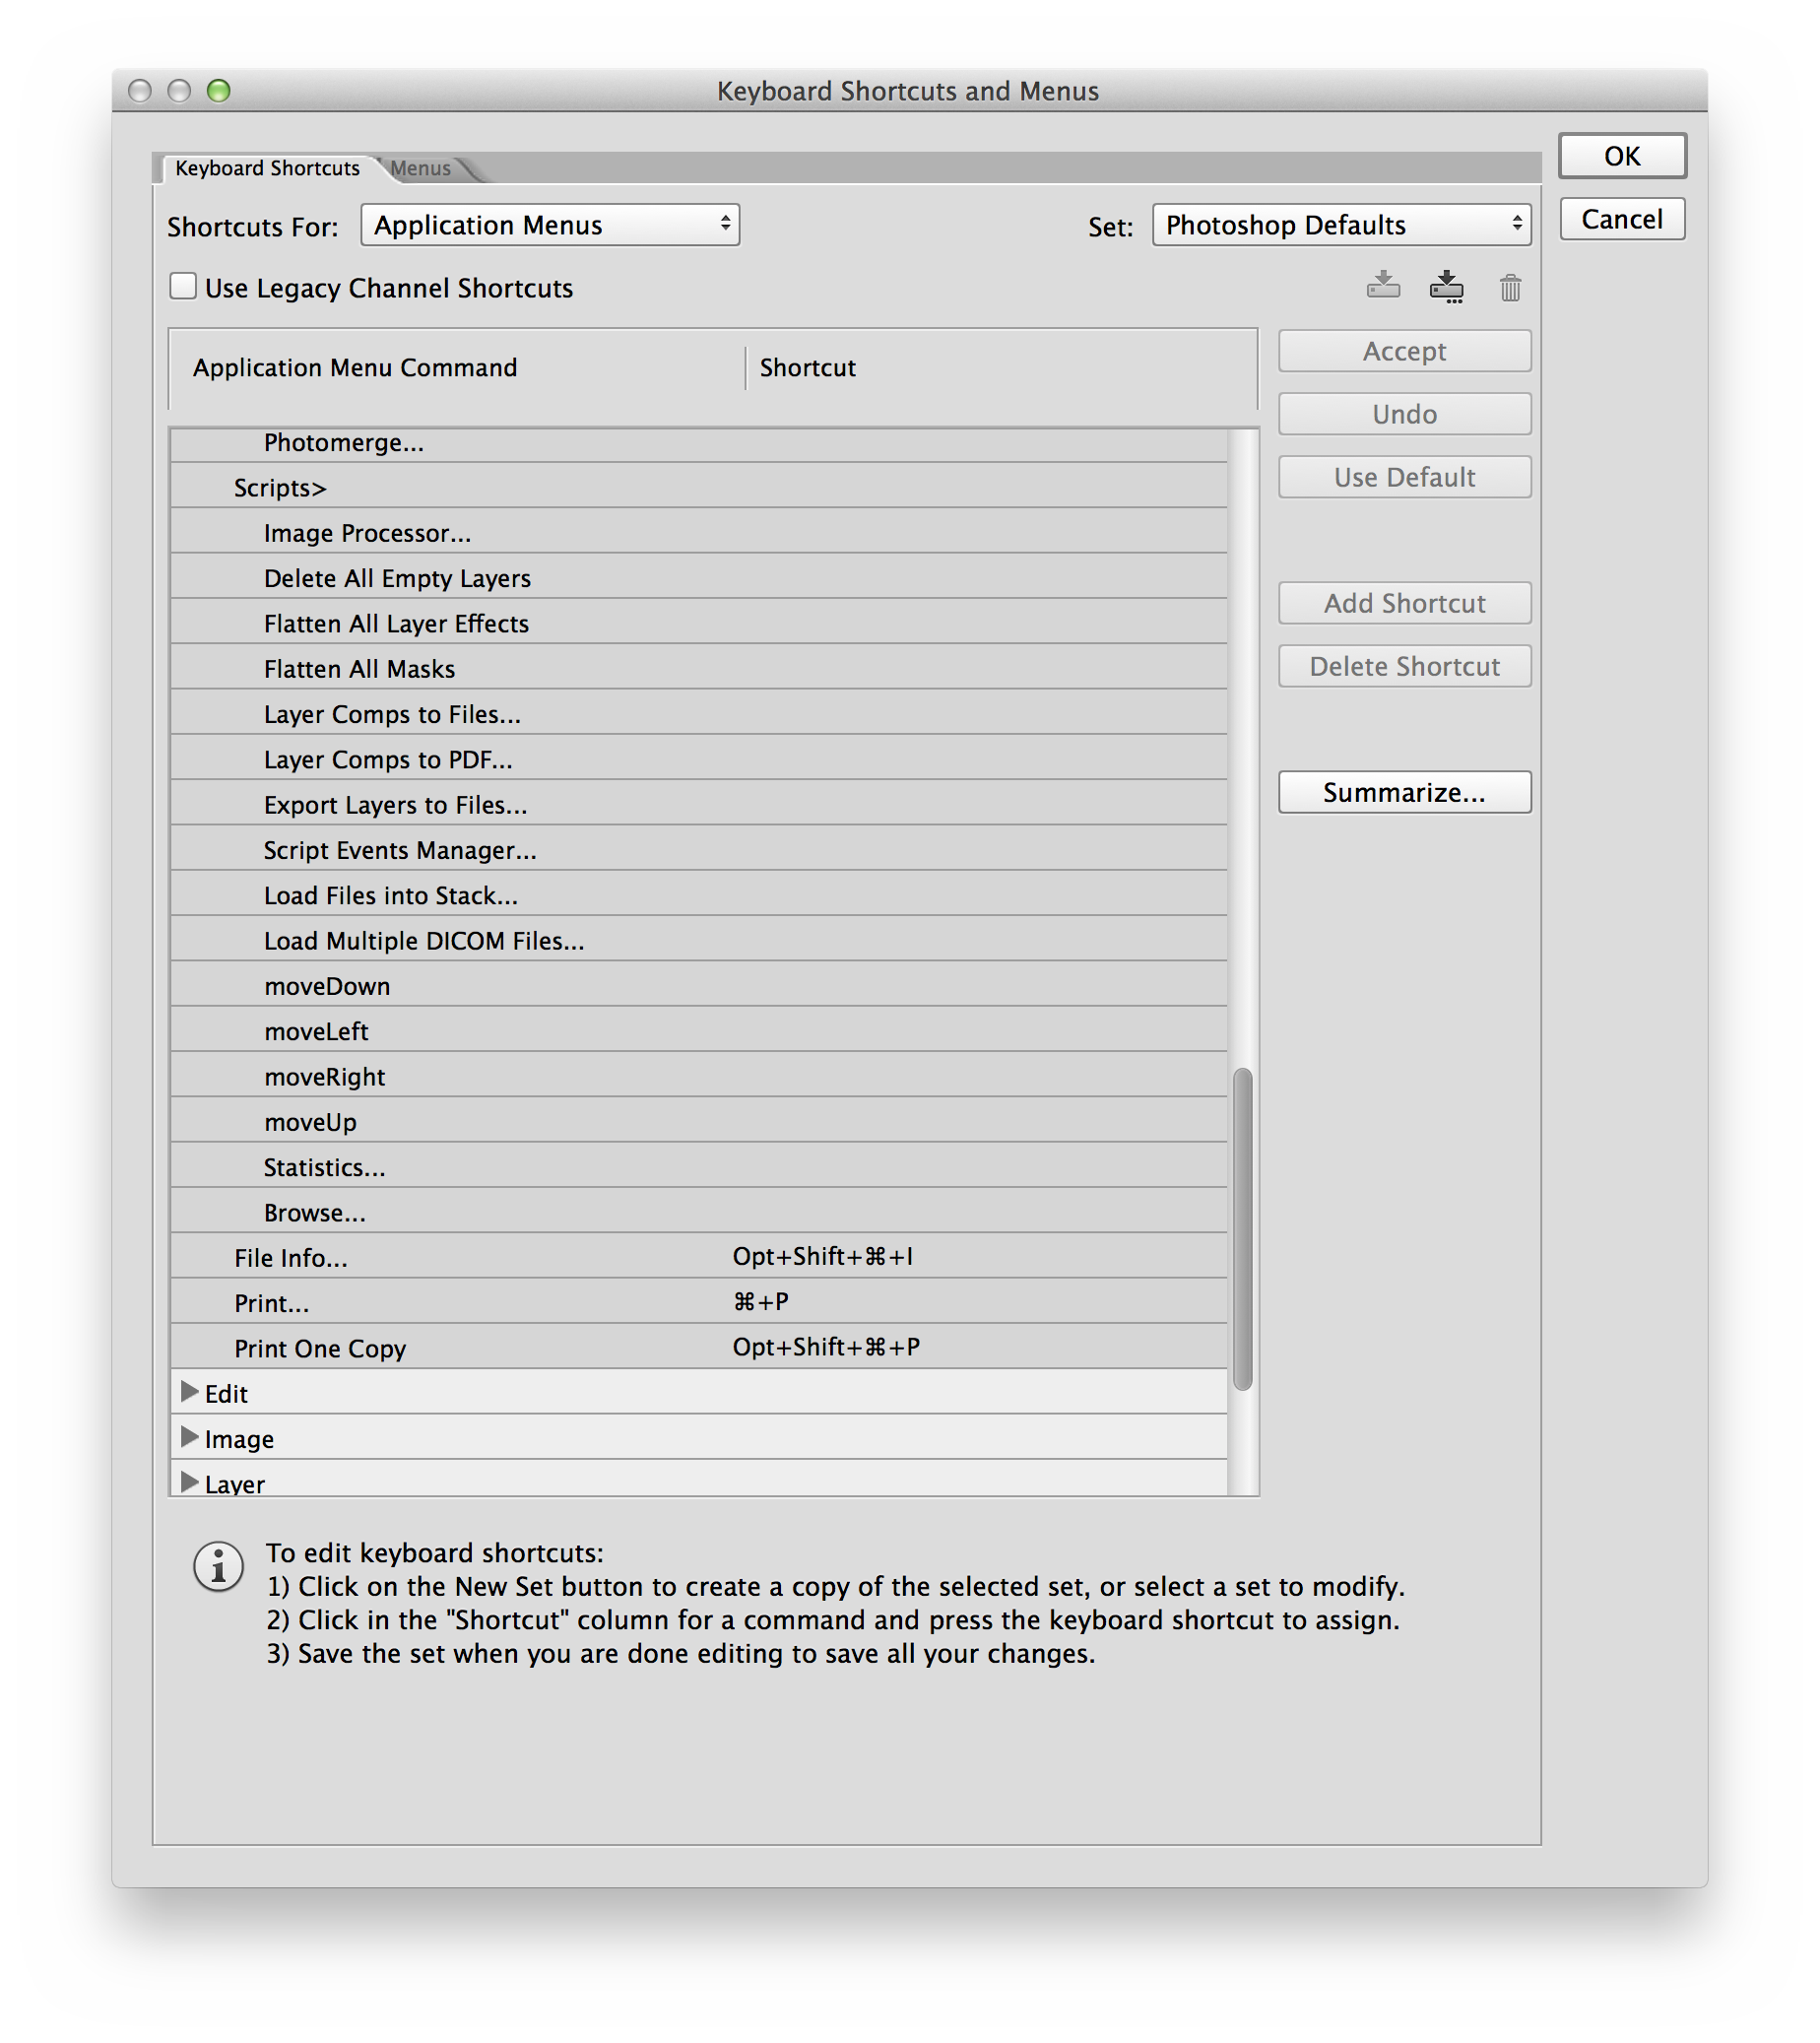
Task: Select Layer Comps to PDF... row
Action: coord(699,758)
